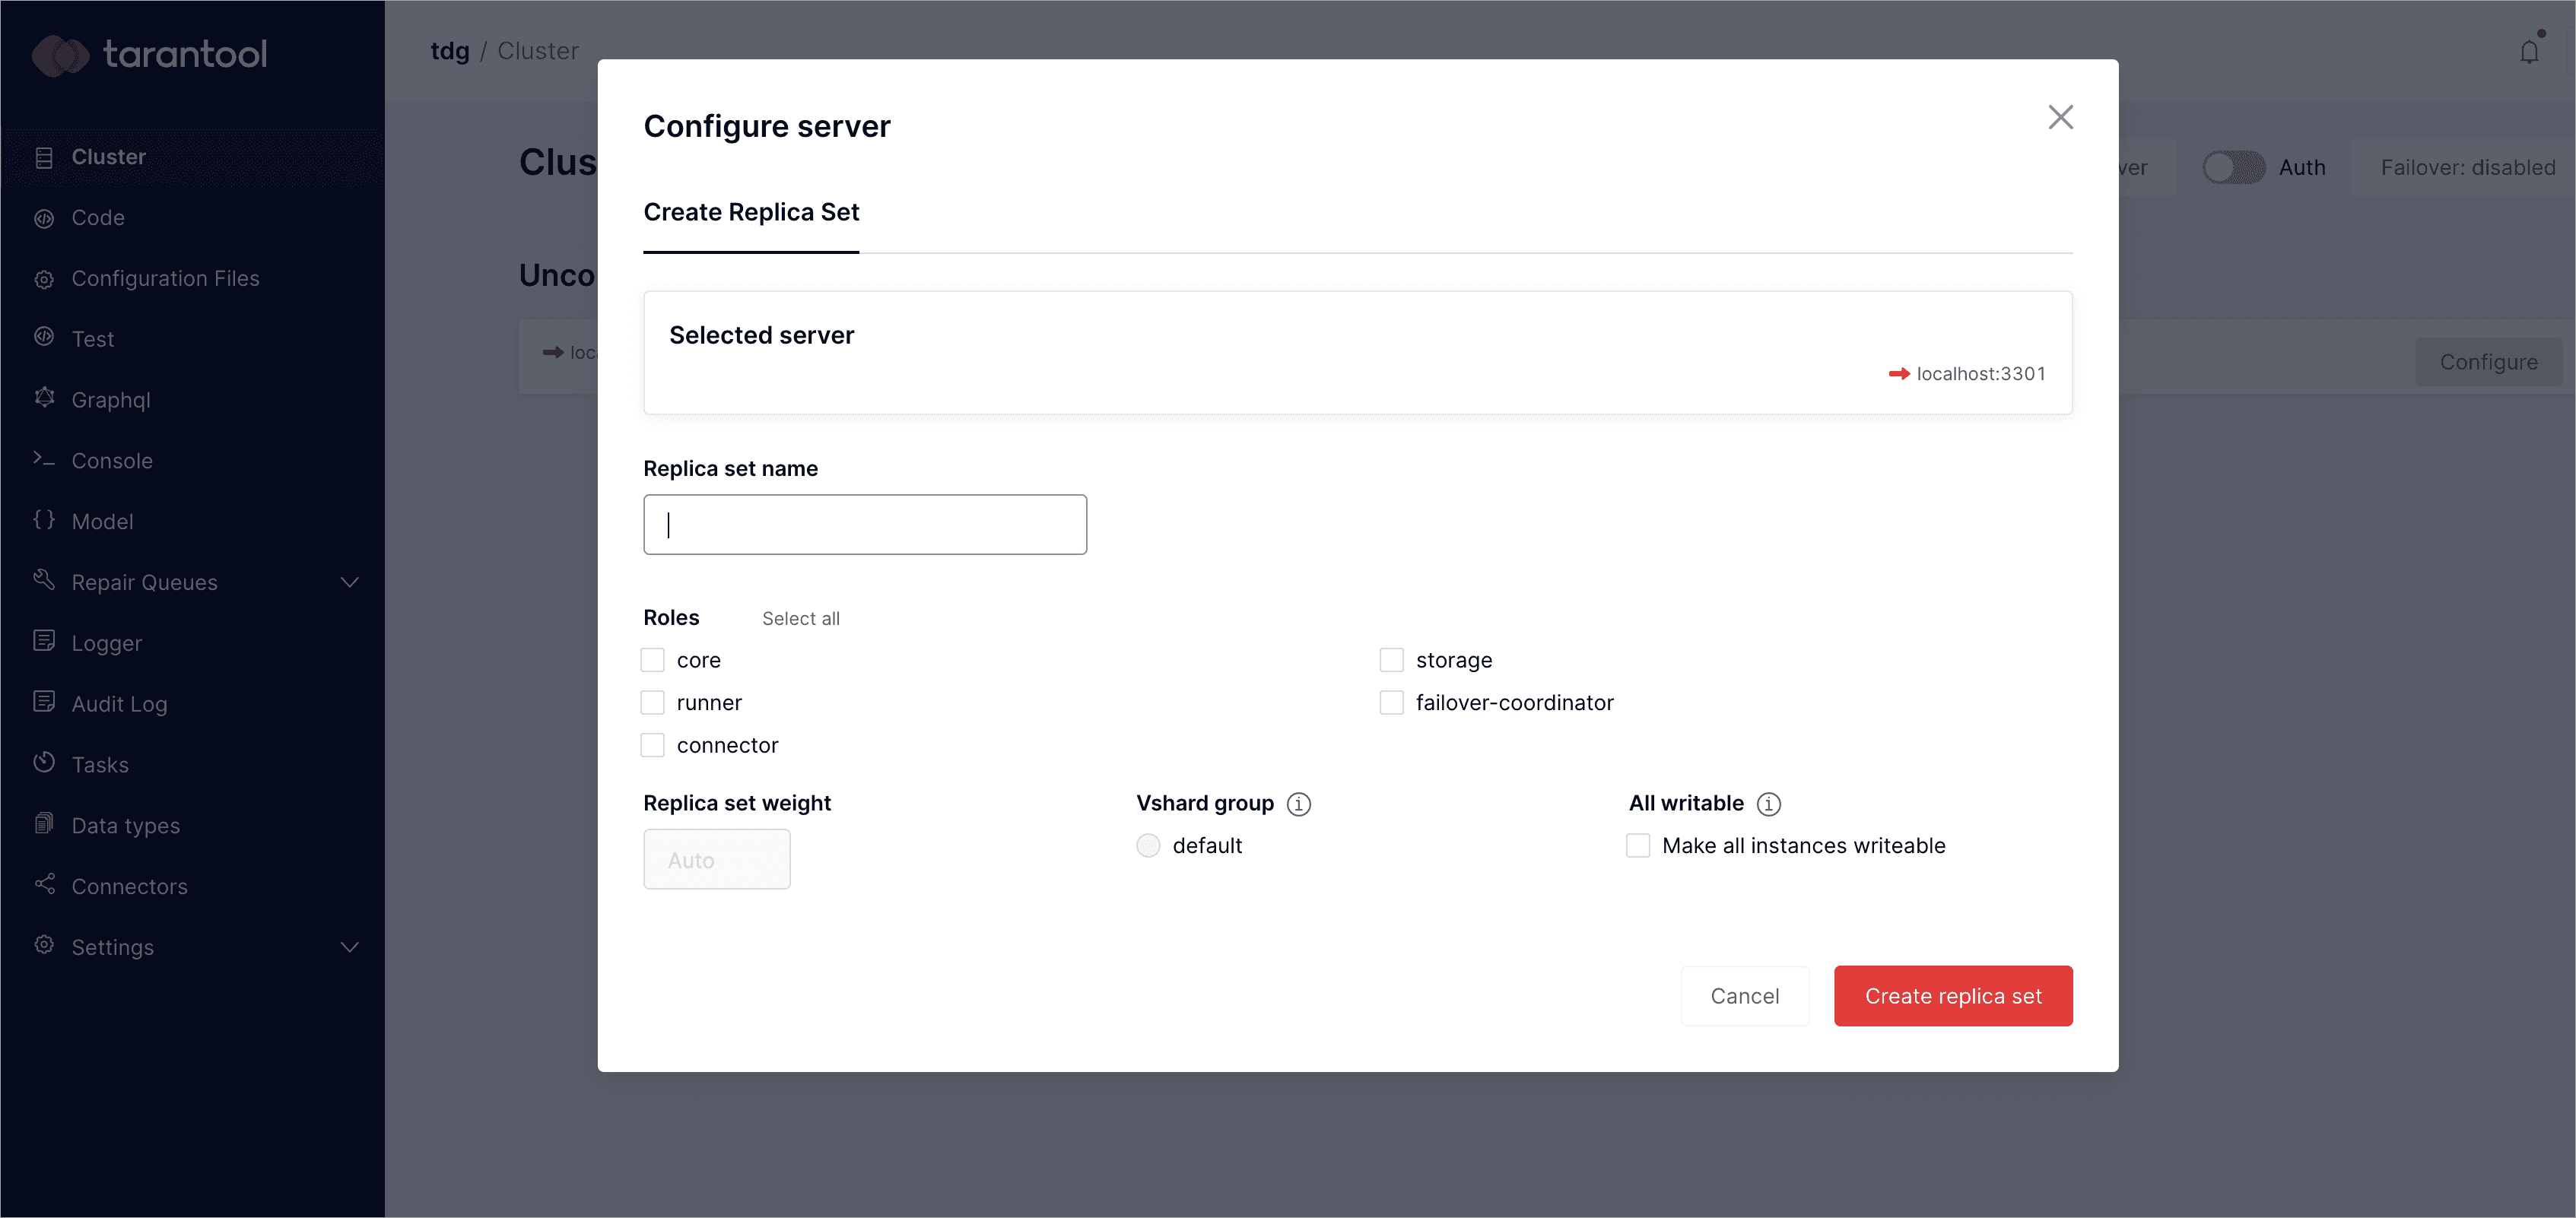2576x1218 pixels.
Task: Check the storage role
Action: [x=1391, y=660]
